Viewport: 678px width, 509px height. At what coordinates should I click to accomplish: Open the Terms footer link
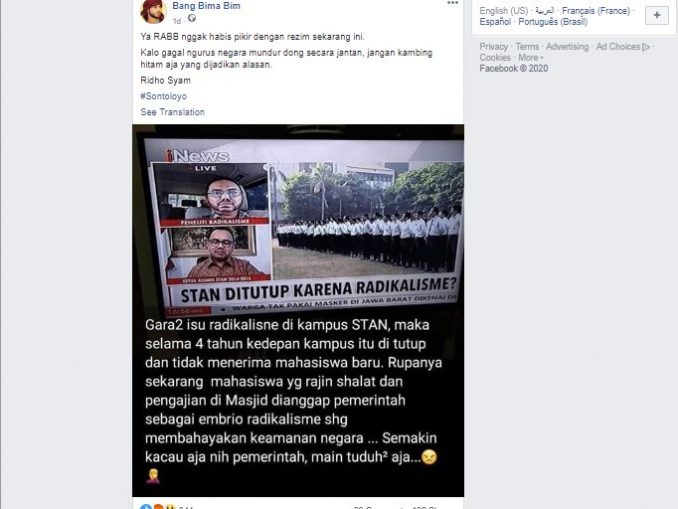click(527, 47)
